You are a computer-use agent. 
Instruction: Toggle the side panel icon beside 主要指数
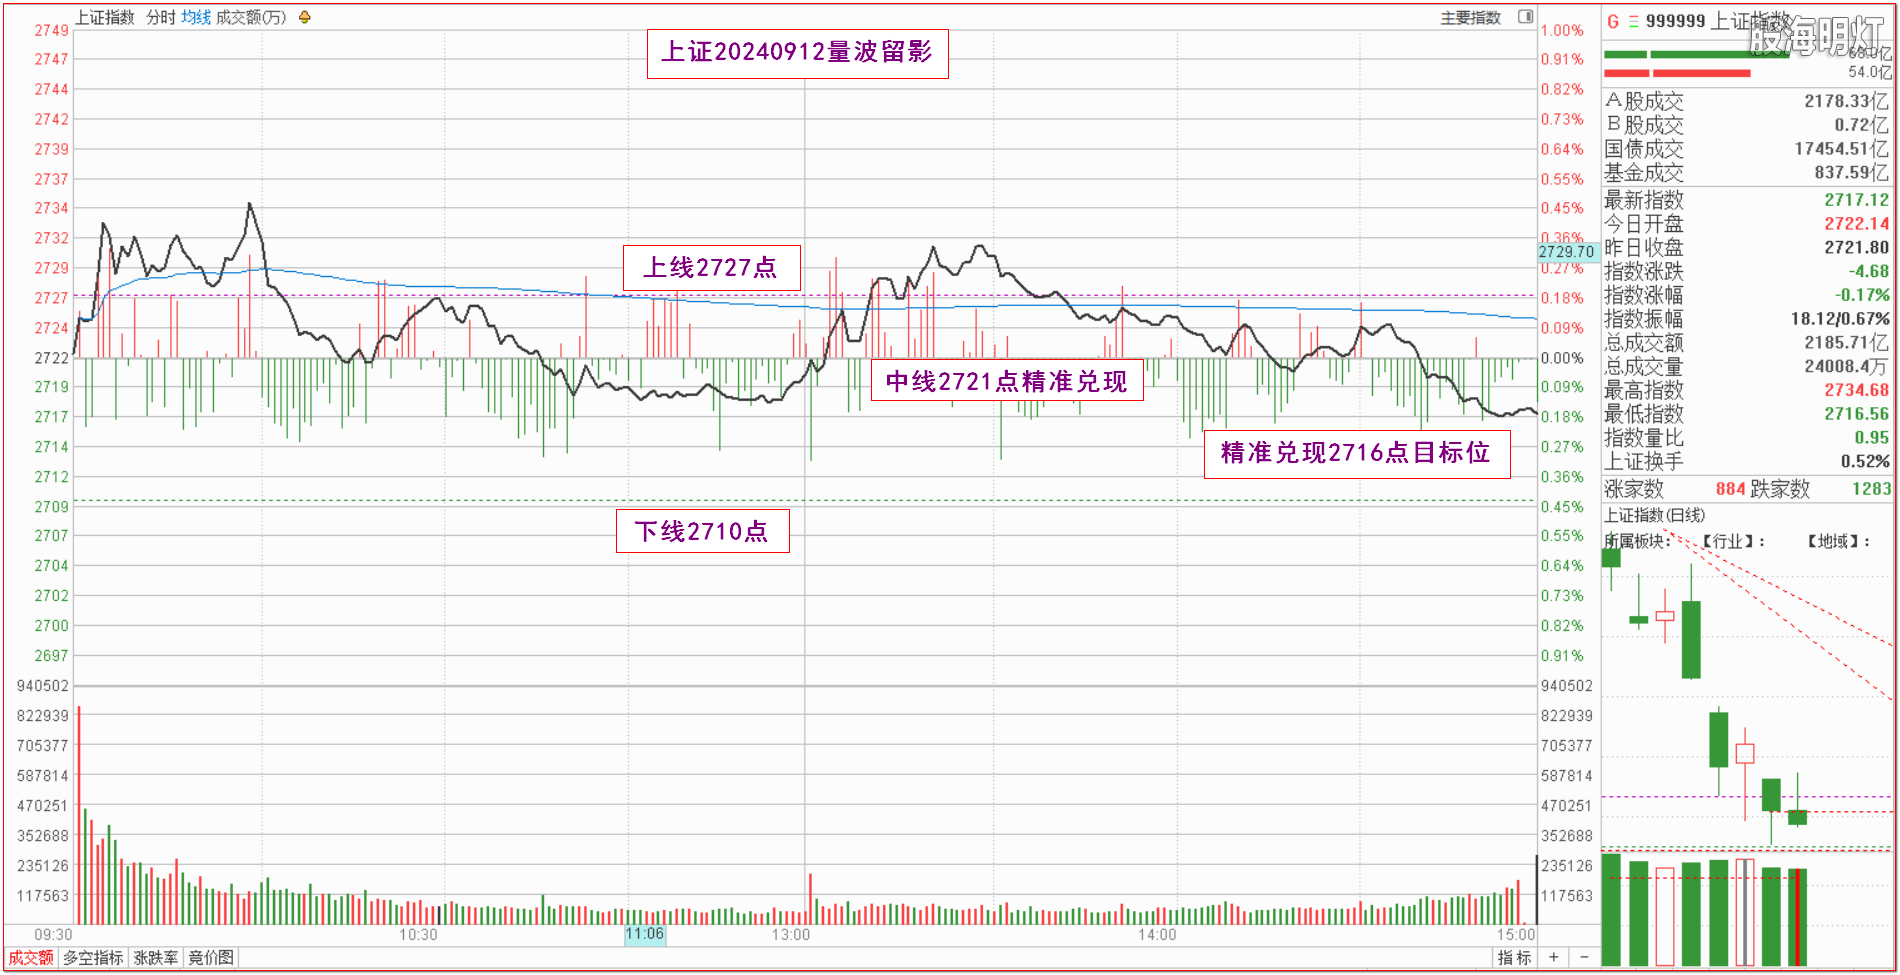click(x=1526, y=16)
